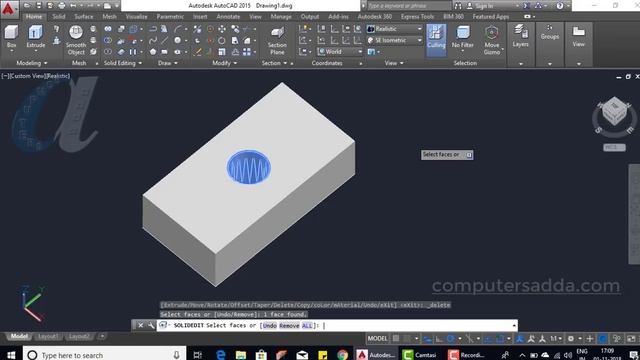Open the World UCS dropdown
640x360 pixels.
pos(340,52)
